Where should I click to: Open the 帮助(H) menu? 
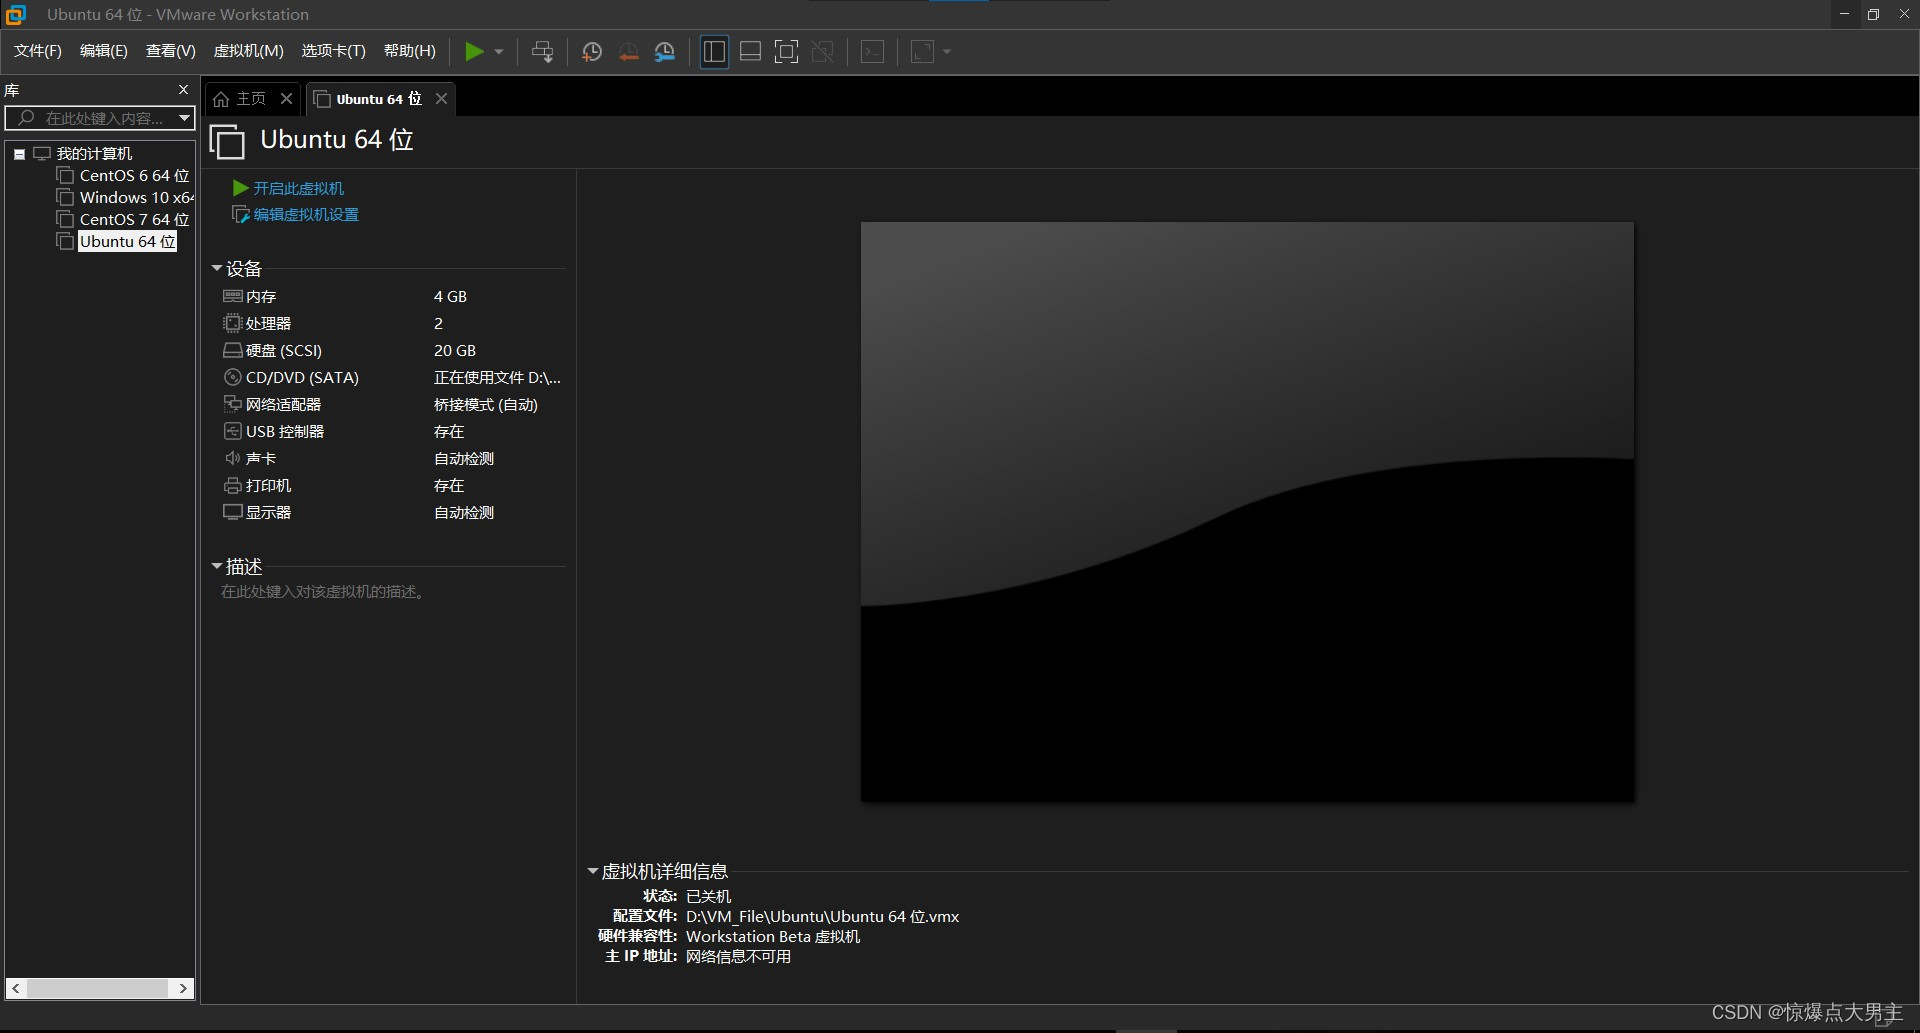tap(410, 51)
